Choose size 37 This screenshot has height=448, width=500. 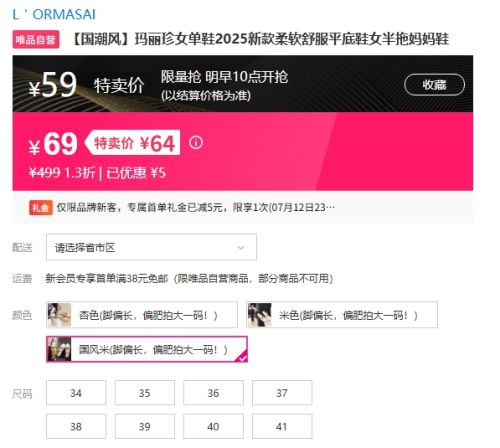tap(282, 393)
